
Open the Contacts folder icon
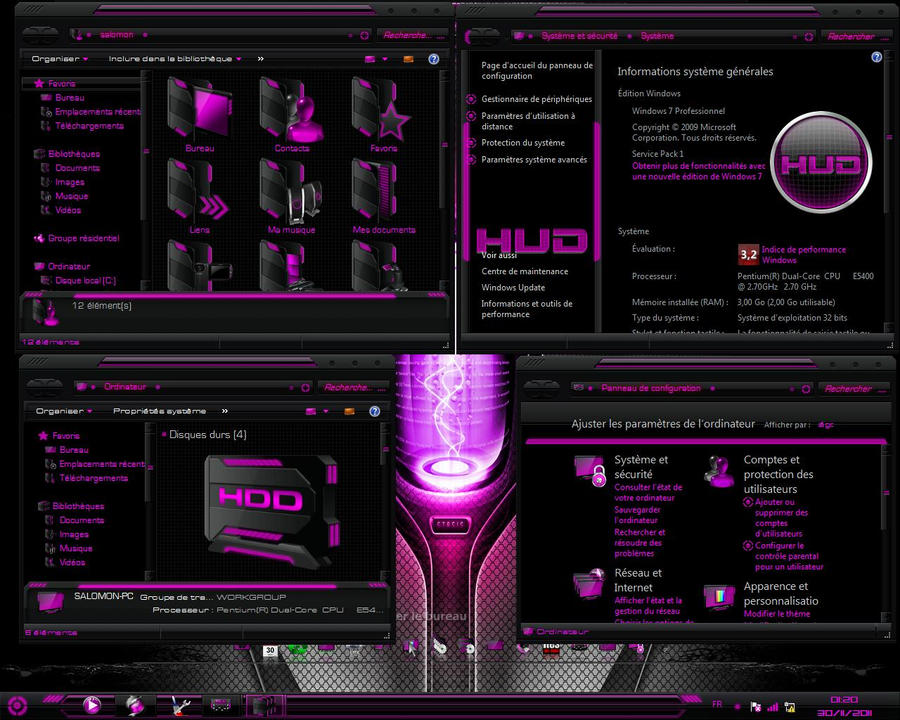(291, 109)
